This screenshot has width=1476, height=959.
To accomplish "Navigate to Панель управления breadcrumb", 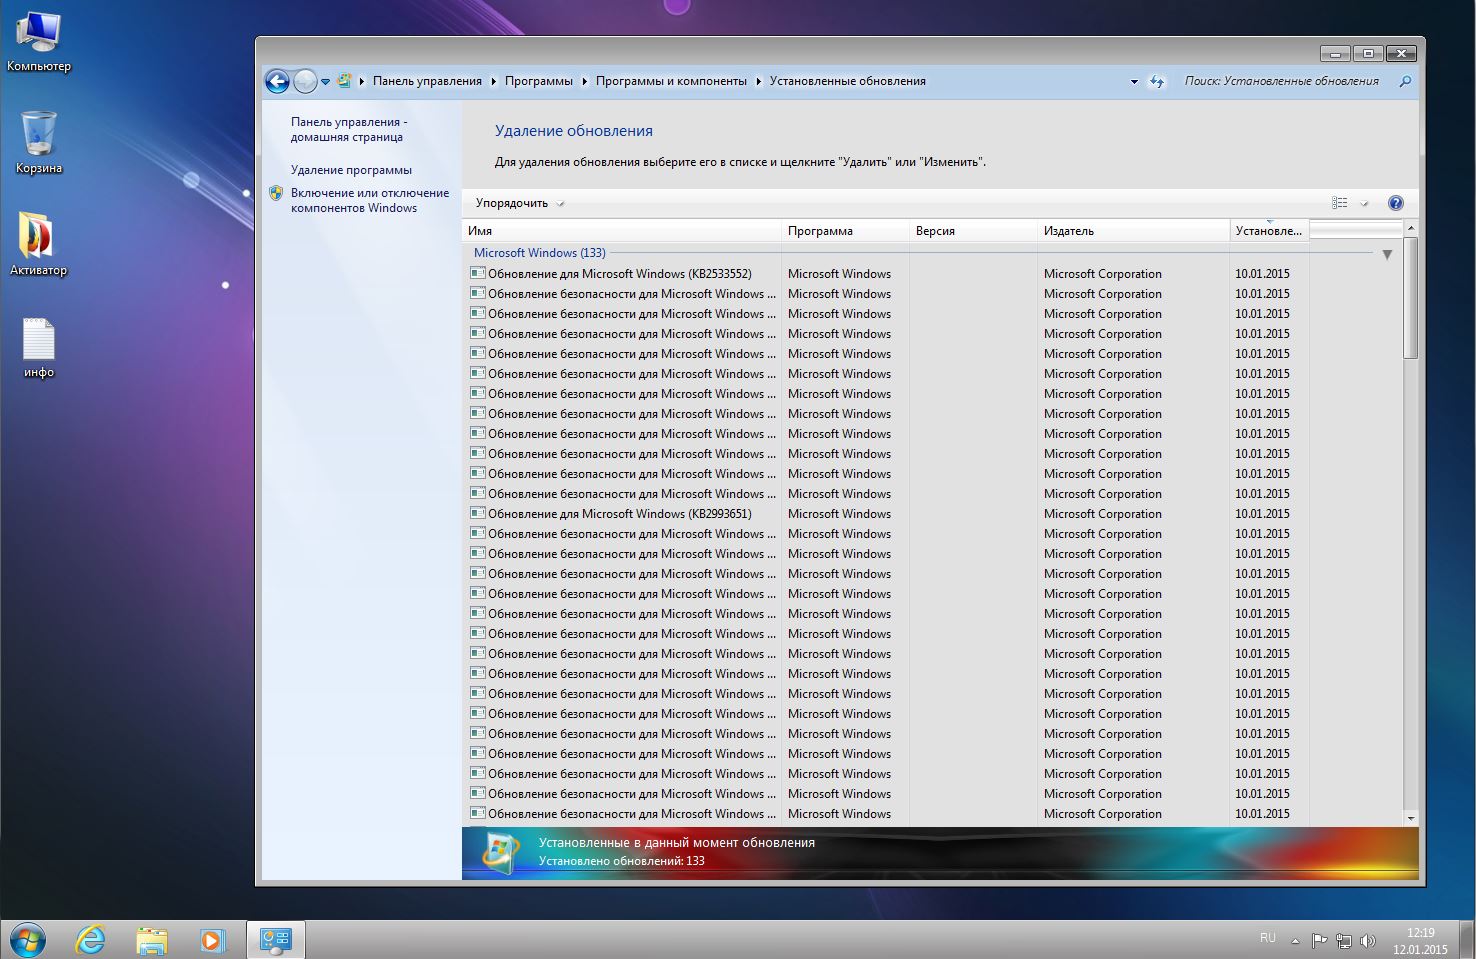I will [427, 81].
